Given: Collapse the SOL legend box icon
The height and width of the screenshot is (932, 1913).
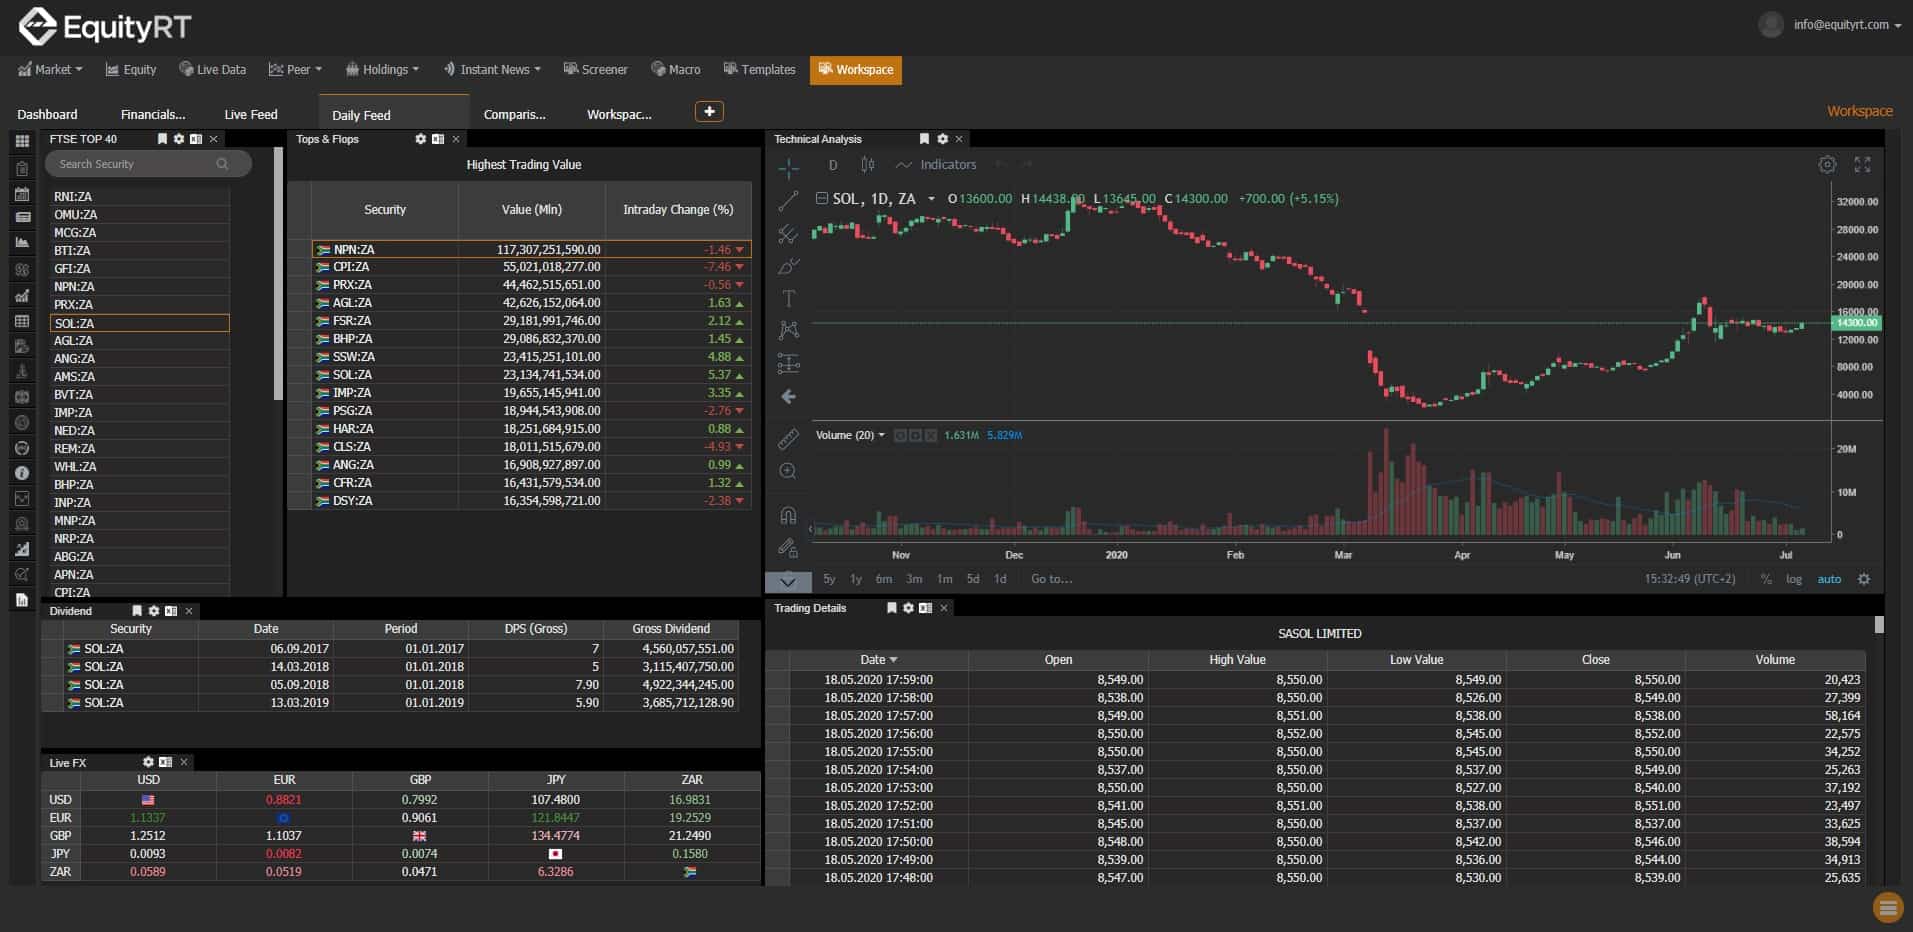Looking at the screenshot, I should [821, 199].
